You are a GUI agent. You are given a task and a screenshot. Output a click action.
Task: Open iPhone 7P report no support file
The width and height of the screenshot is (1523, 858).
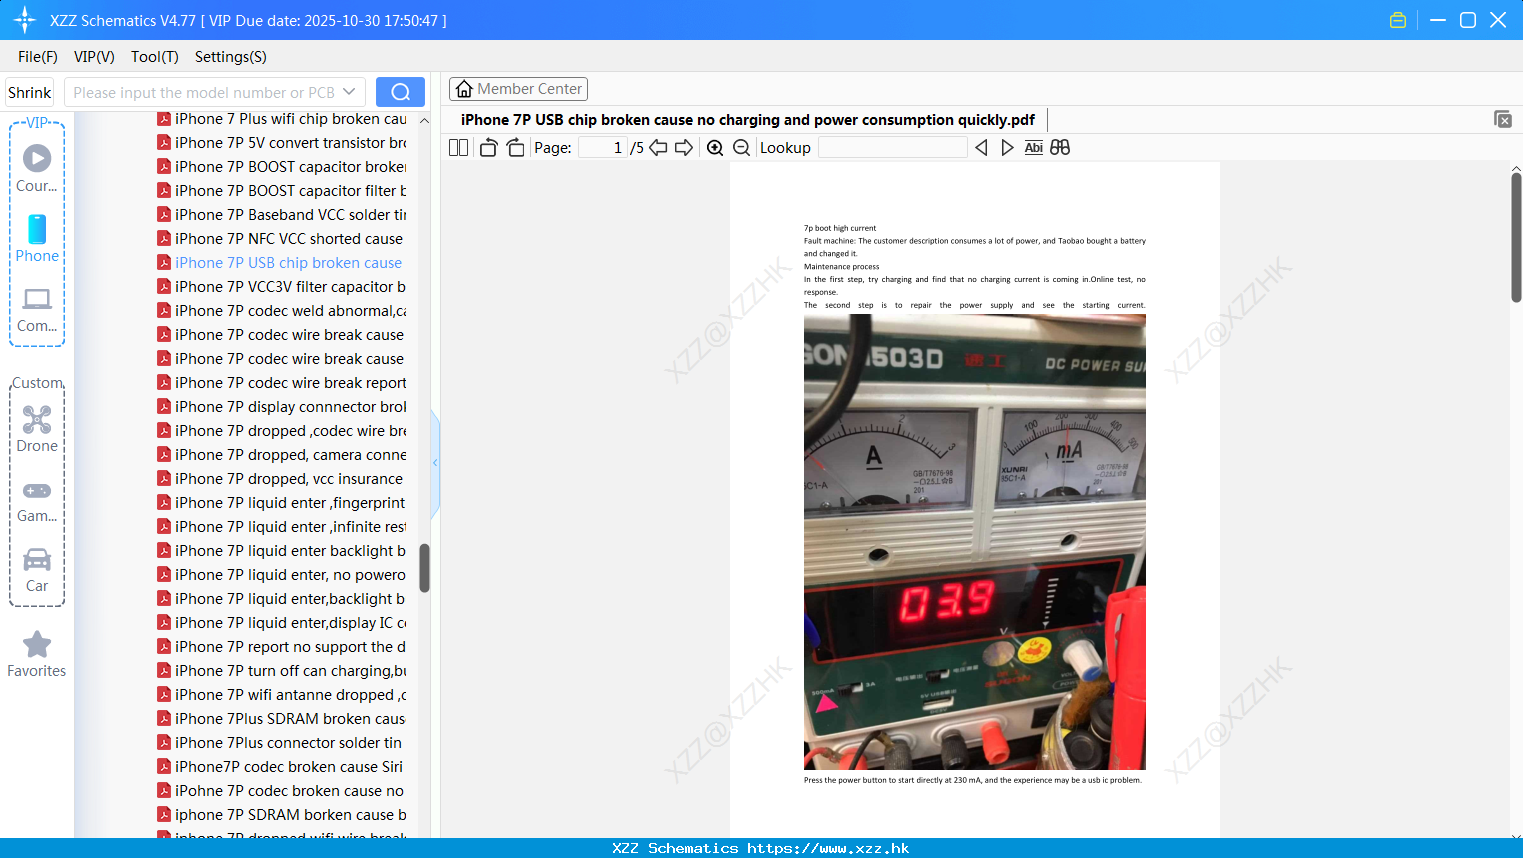pos(282,647)
